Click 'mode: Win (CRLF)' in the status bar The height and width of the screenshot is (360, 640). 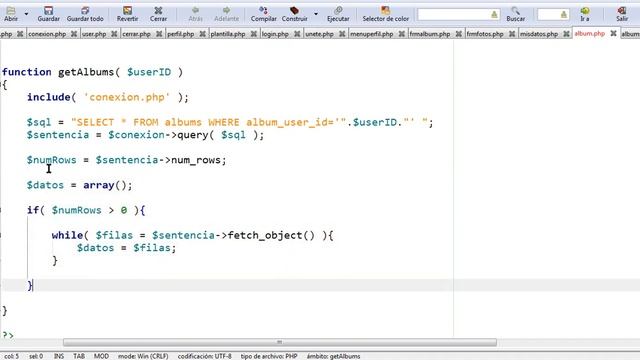coord(143,356)
